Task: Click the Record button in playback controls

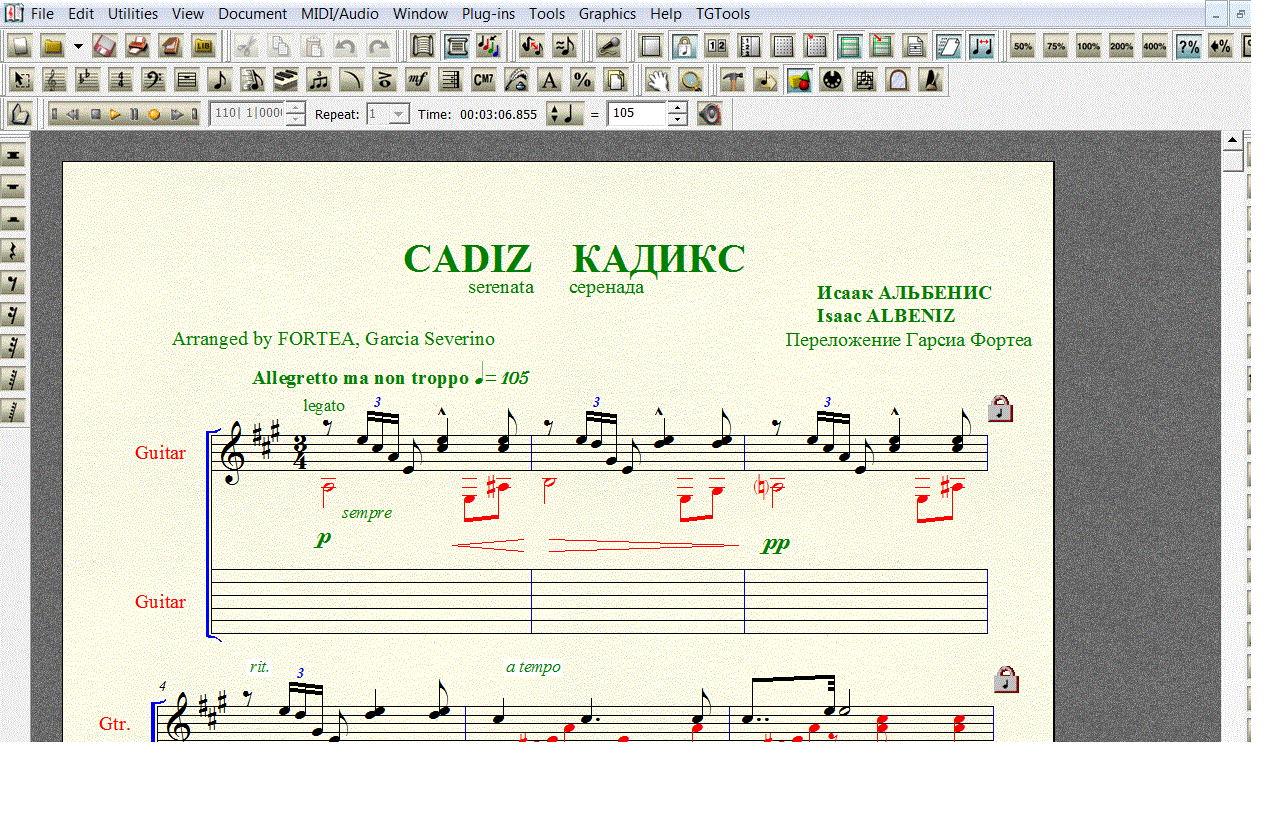Action: [x=154, y=114]
